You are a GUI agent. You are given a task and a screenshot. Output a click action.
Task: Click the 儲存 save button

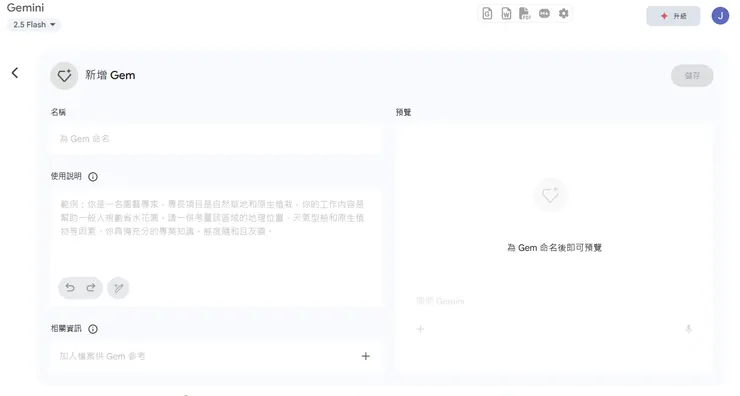(692, 76)
